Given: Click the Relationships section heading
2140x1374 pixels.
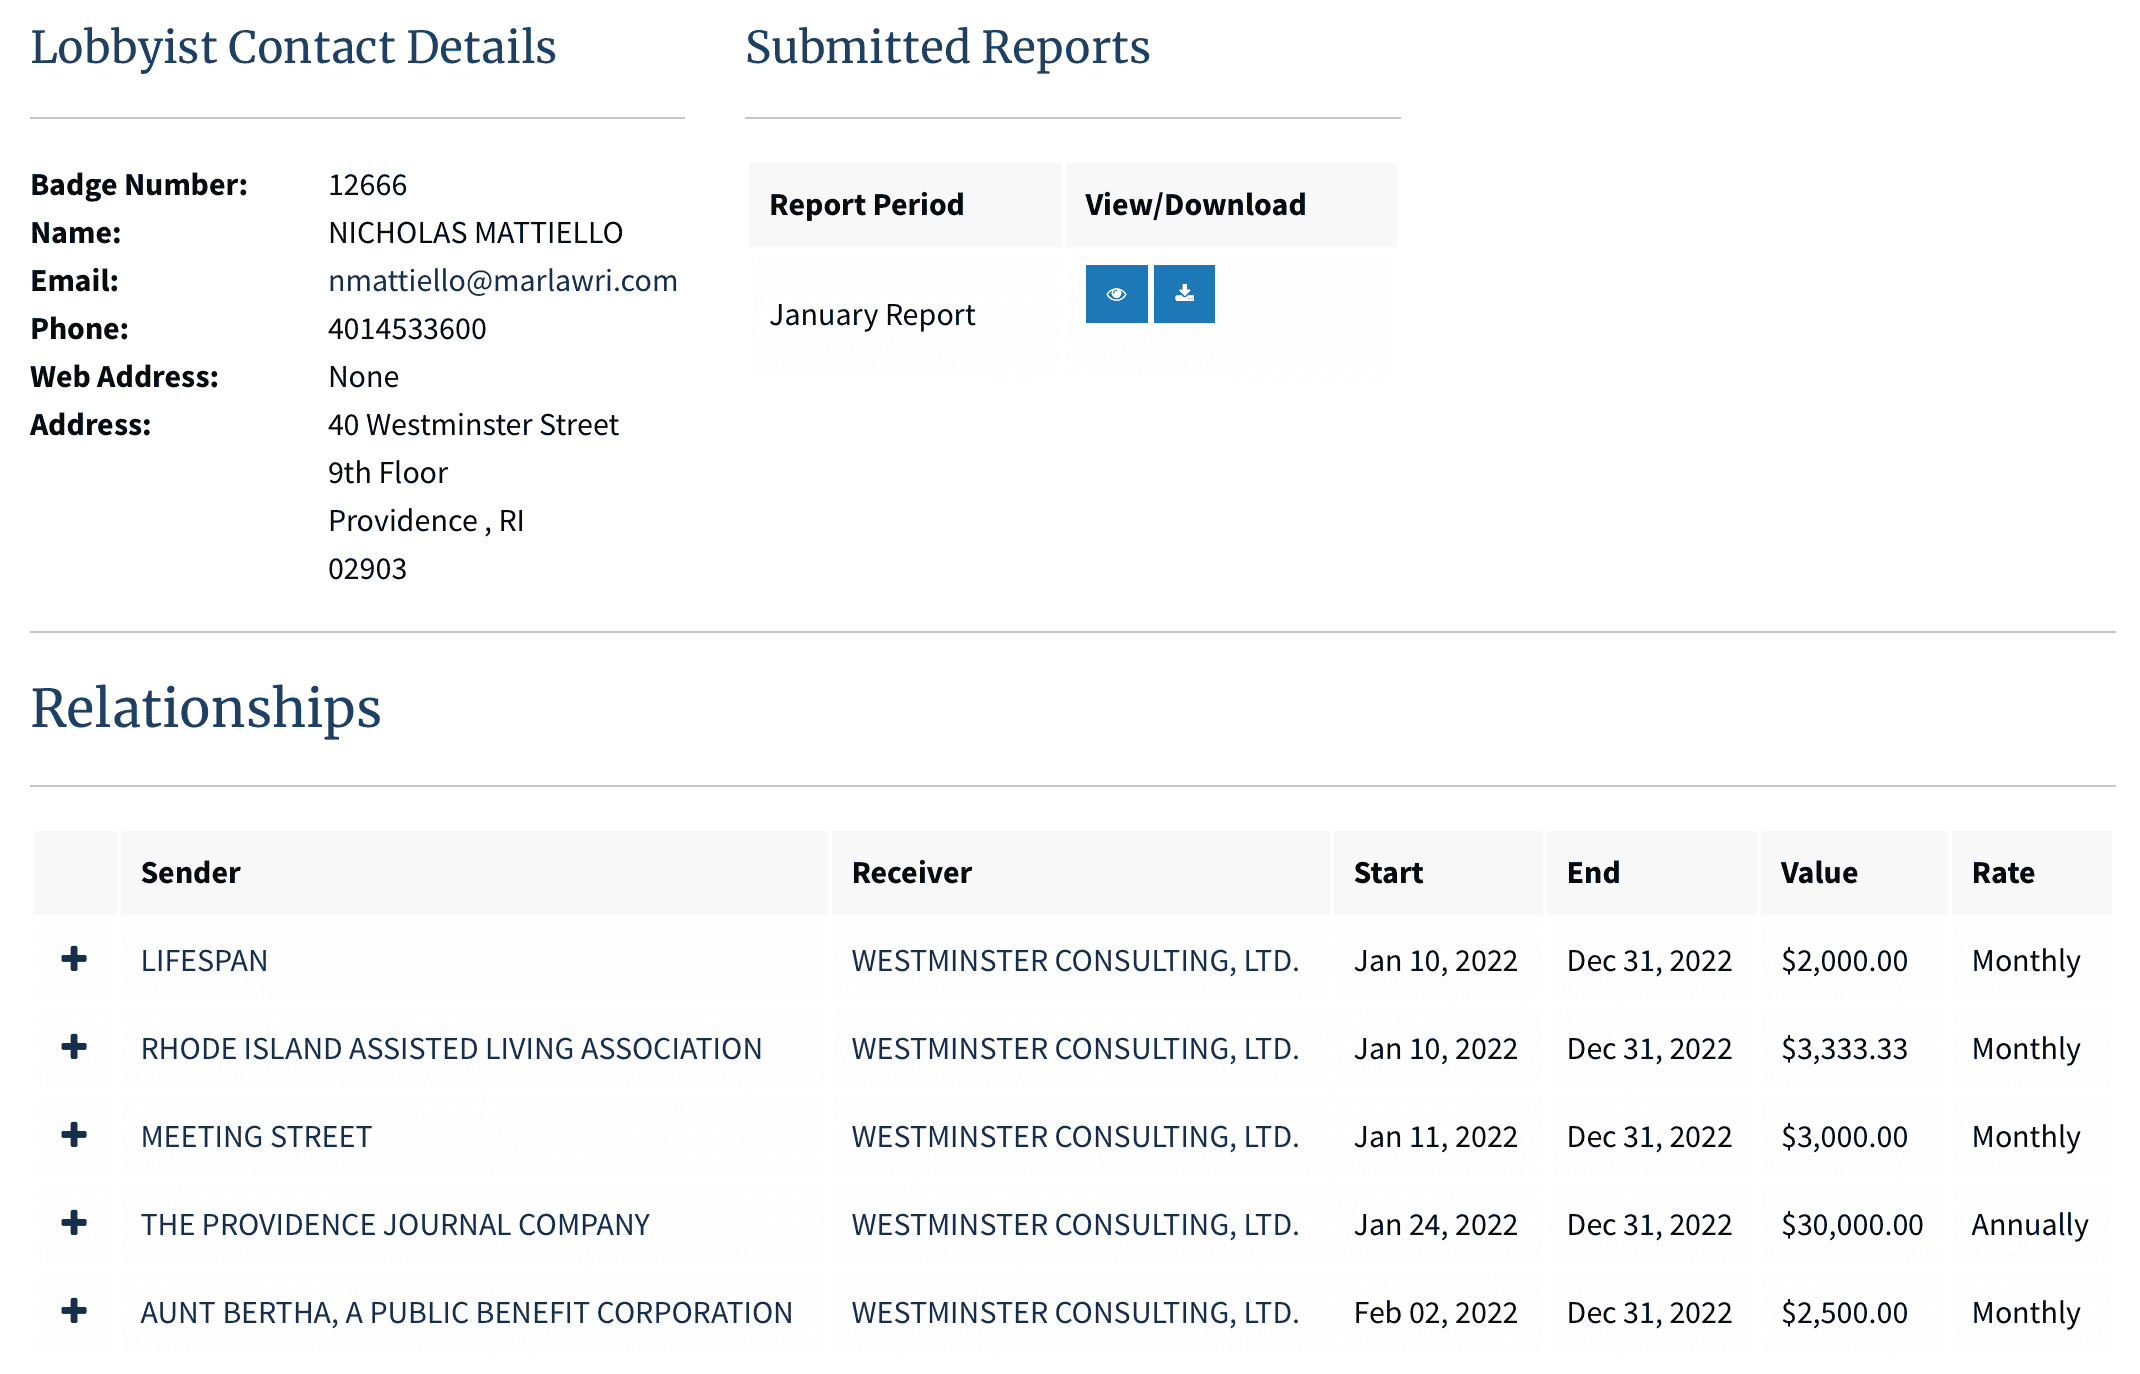Looking at the screenshot, I should [x=206, y=708].
